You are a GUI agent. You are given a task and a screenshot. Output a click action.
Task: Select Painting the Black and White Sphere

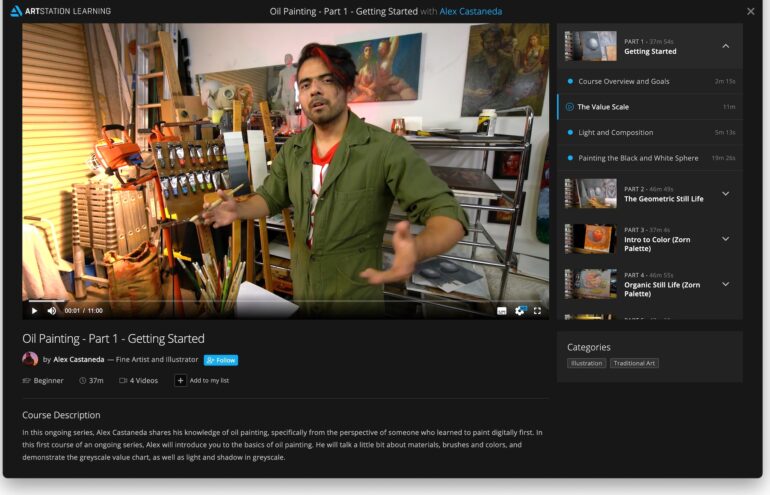coord(650,158)
